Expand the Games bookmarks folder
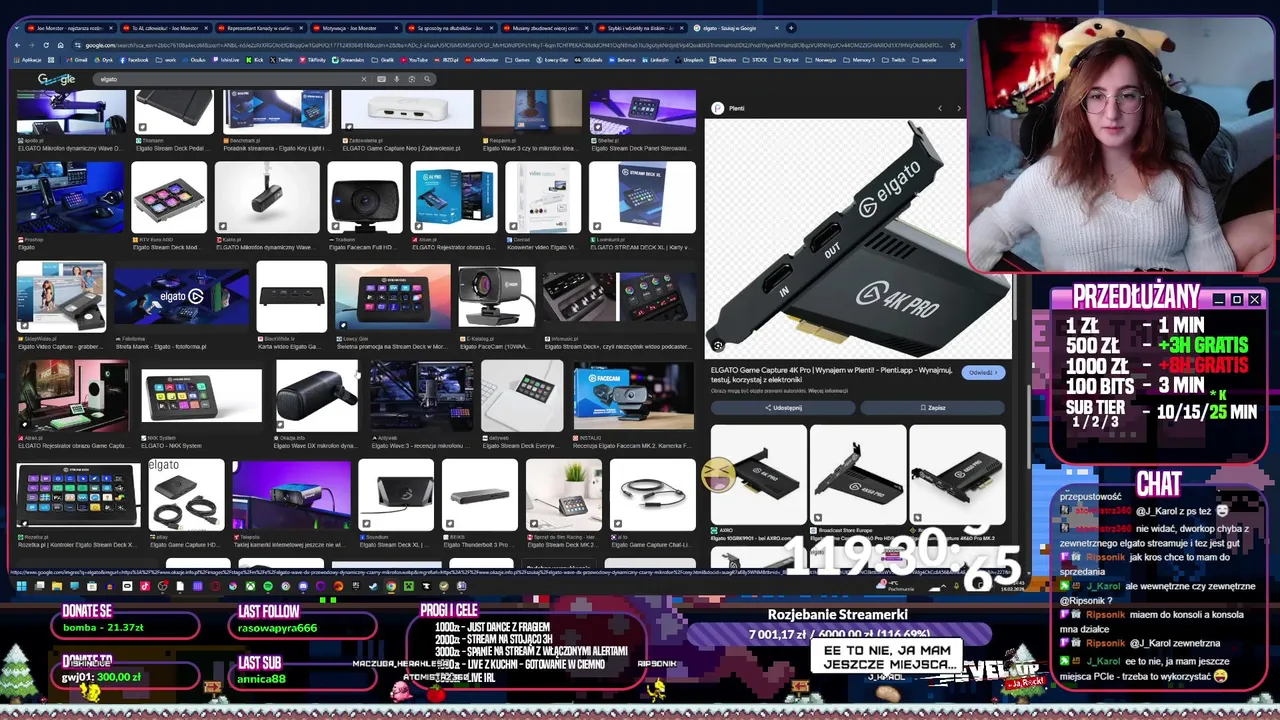Image resolution: width=1280 pixels, height=720 pixels. (x=517, y=60)
